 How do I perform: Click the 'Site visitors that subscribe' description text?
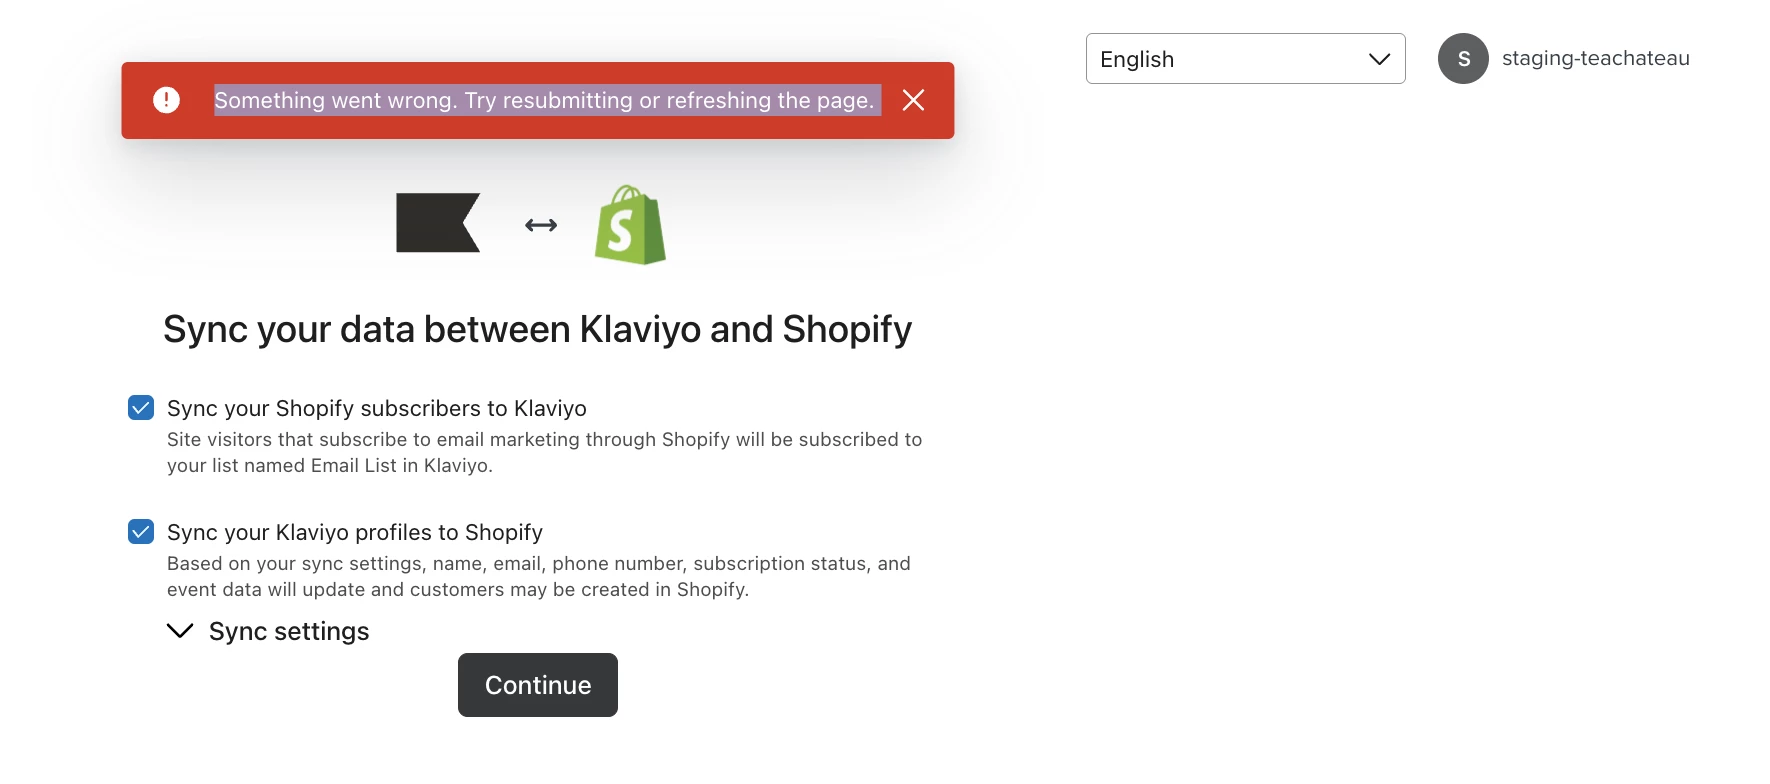coord(544,452)
